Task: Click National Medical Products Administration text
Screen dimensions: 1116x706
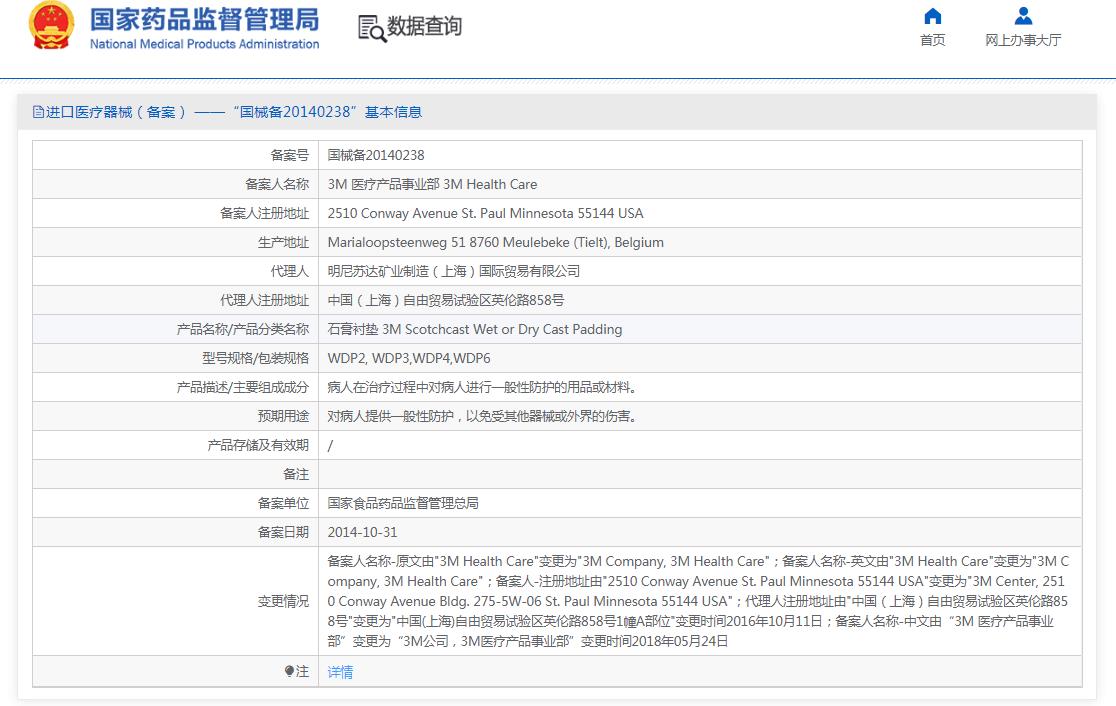Action: [204, 44]
